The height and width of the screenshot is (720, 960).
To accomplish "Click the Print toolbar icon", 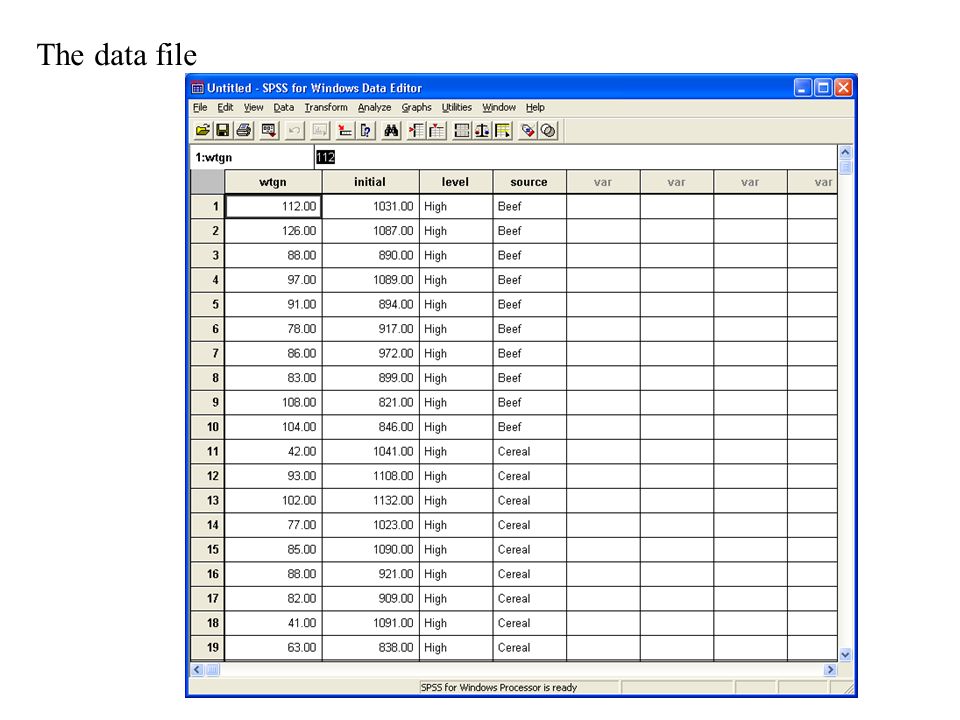I will pyautogui.click(x=244, y=130).
